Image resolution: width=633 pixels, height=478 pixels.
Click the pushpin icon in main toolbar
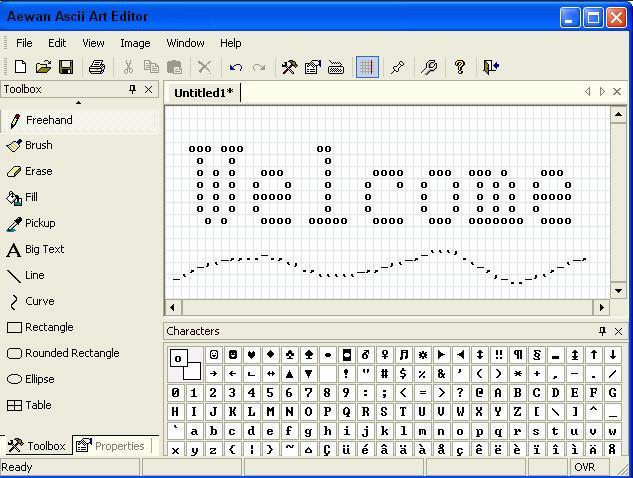[398, 67]
